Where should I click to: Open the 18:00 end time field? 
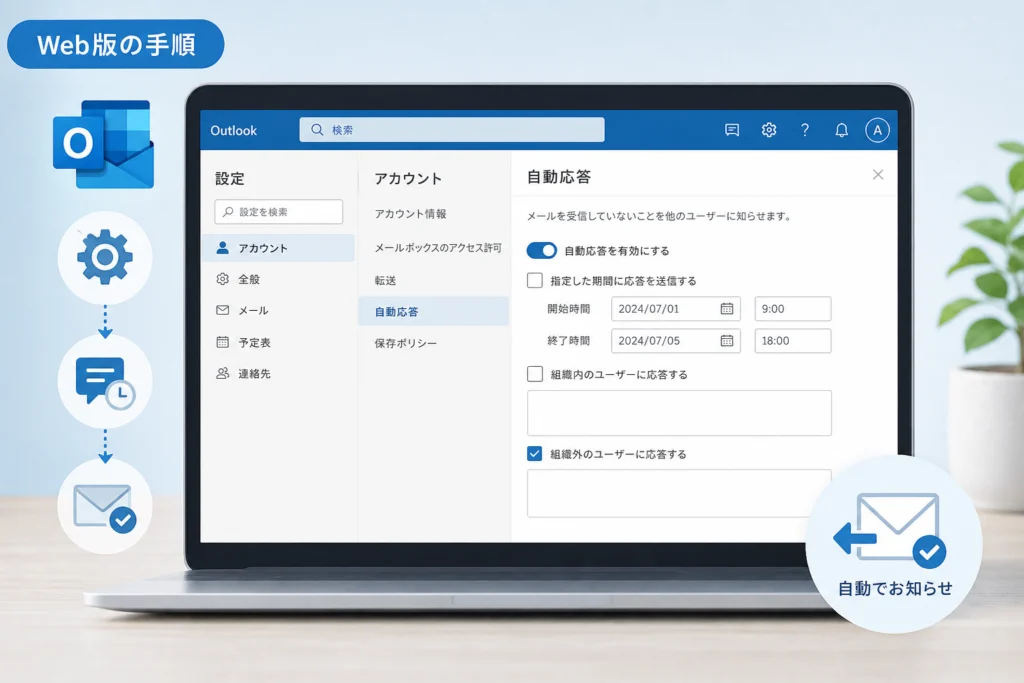coord(793,341)
